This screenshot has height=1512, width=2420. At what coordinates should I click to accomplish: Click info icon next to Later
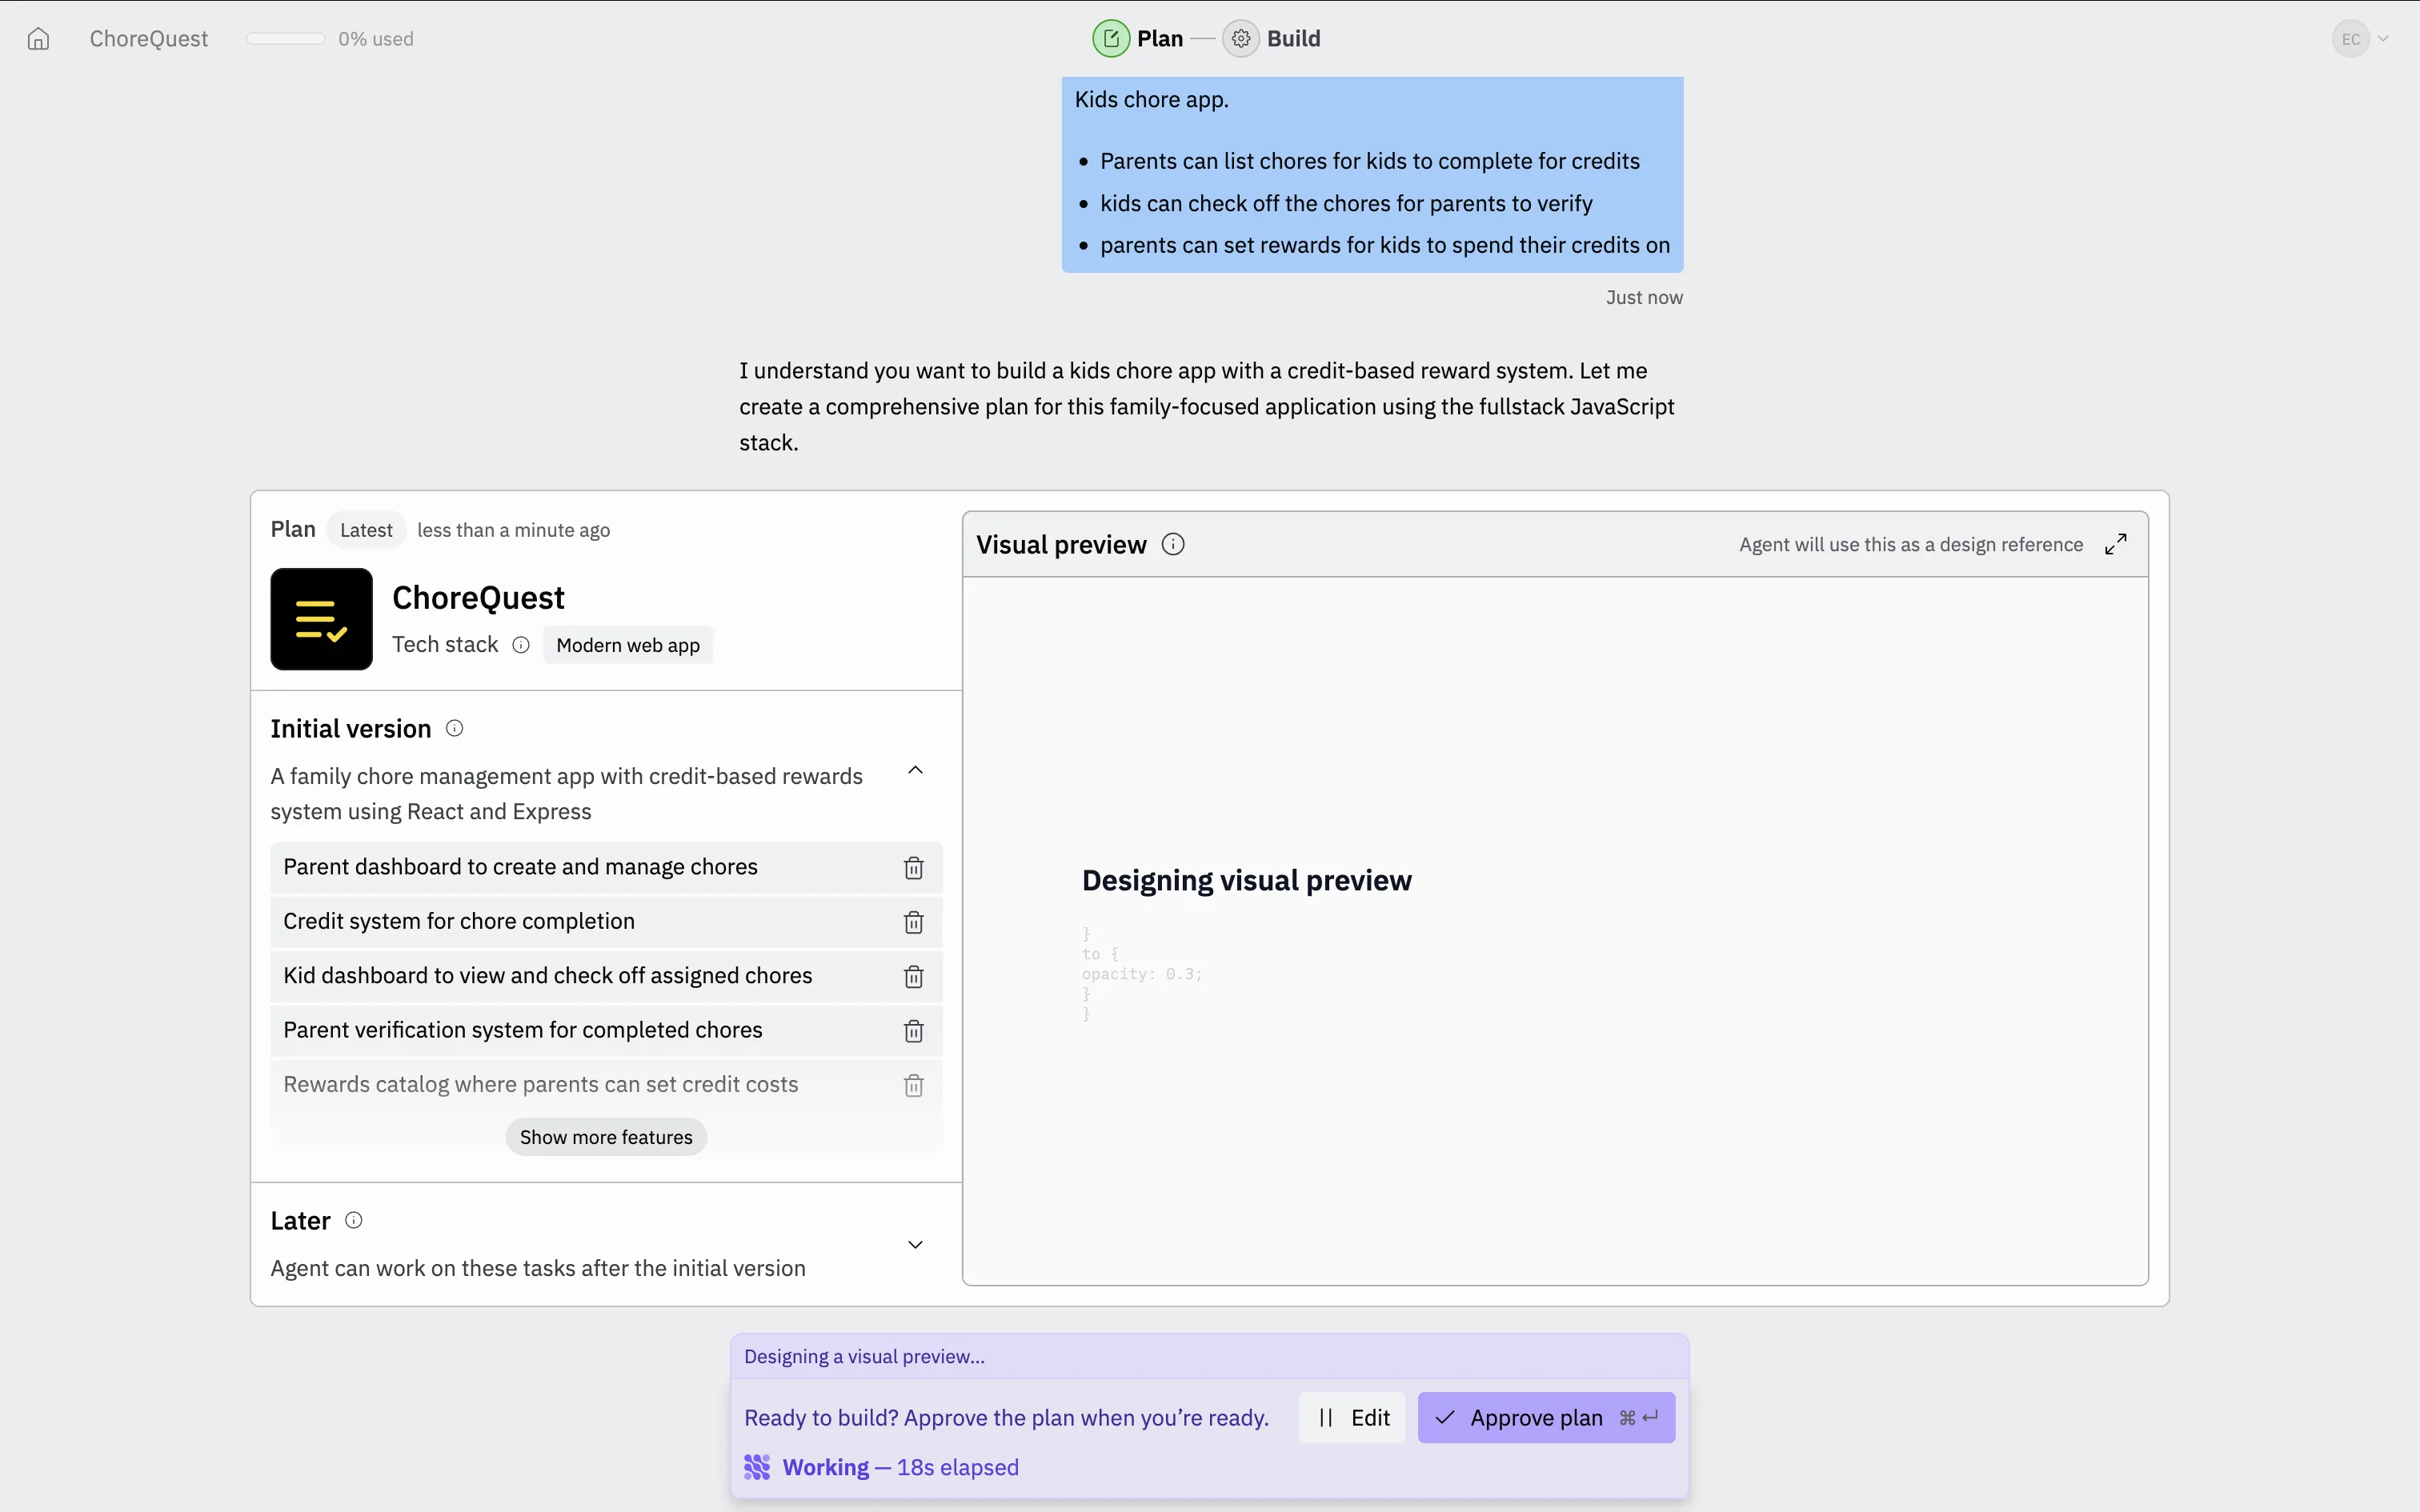353,1220
